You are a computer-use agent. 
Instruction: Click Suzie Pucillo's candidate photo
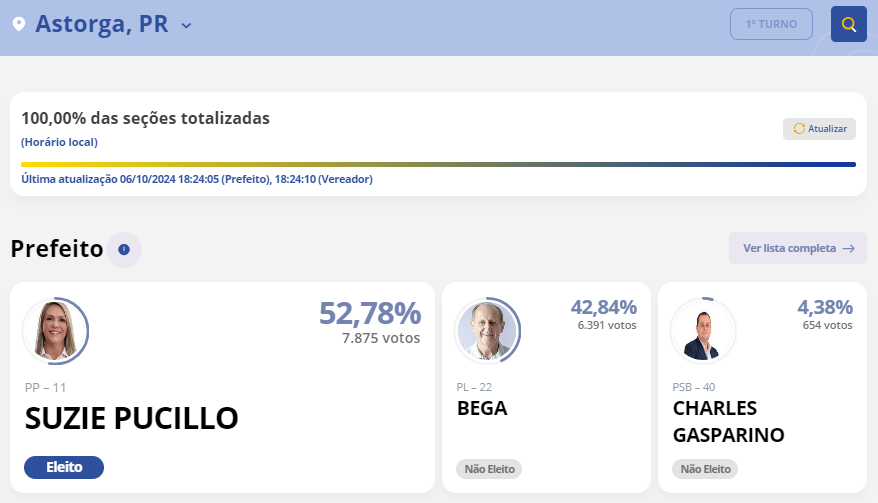pyautogui.click(x=55, y=331)
